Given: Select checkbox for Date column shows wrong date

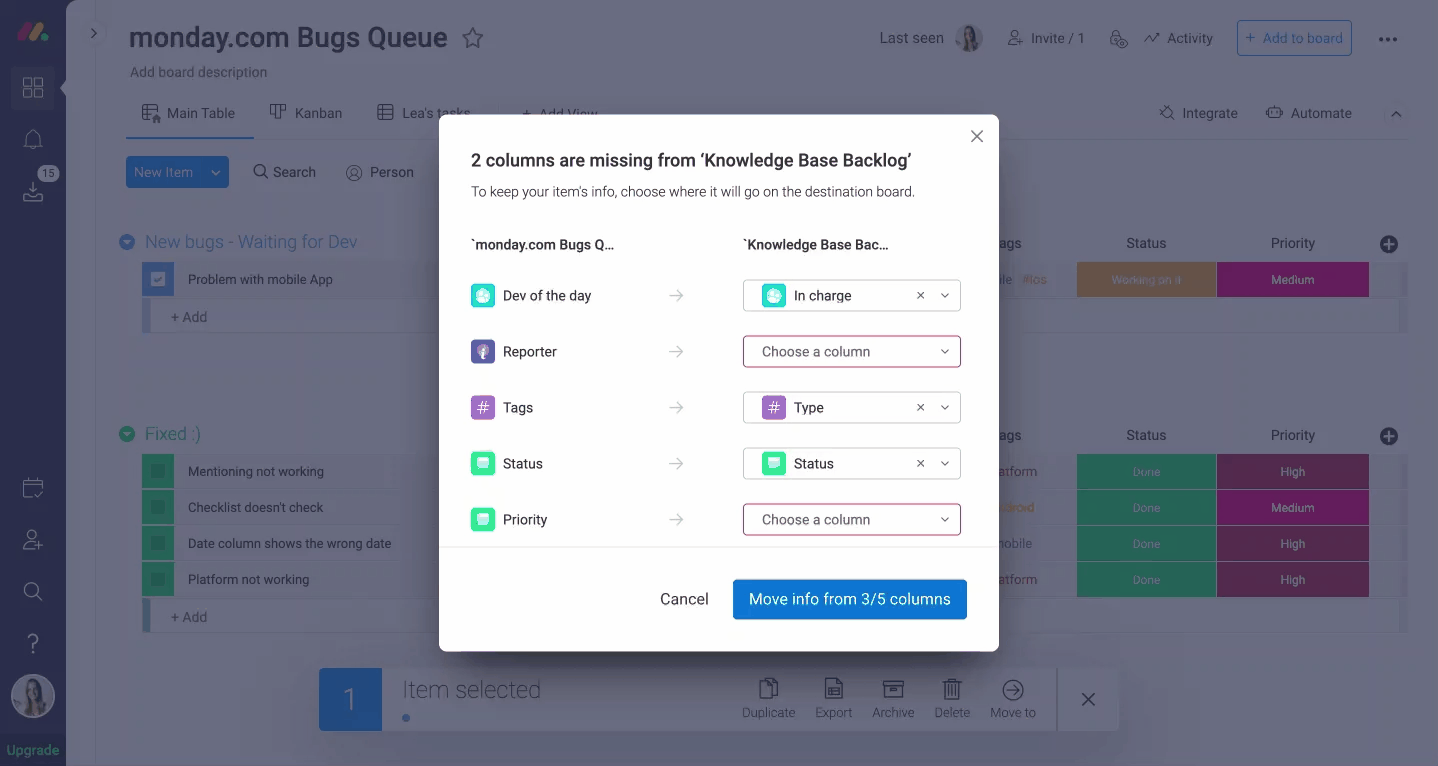Looking at the screenshot, I should 158,544.
